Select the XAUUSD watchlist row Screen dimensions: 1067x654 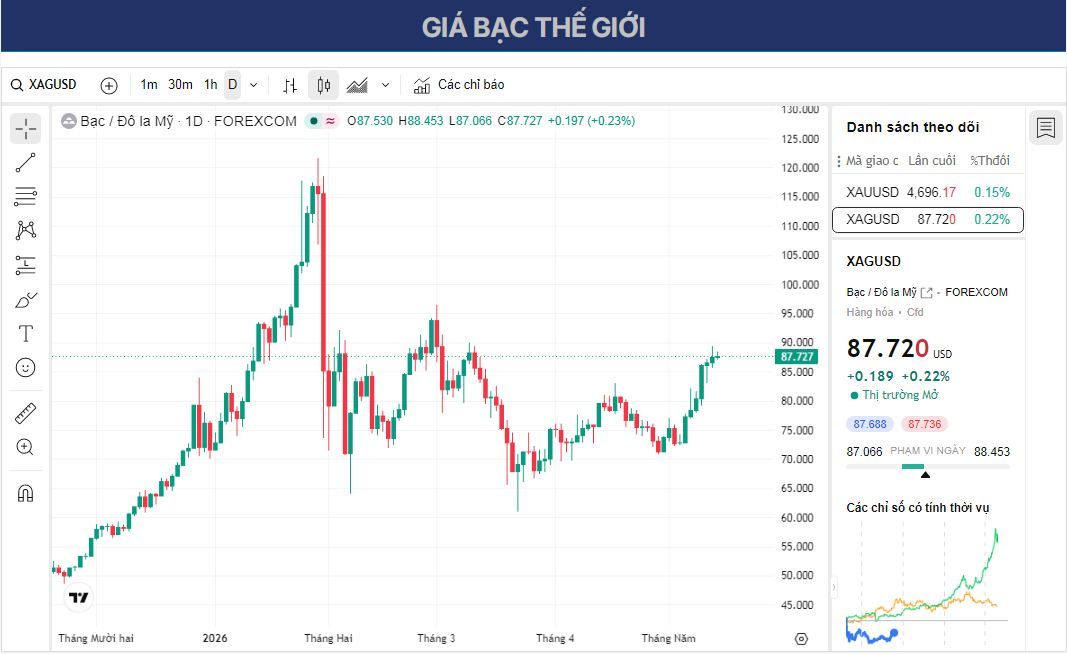pyautogui.click(x=928, y=193)
